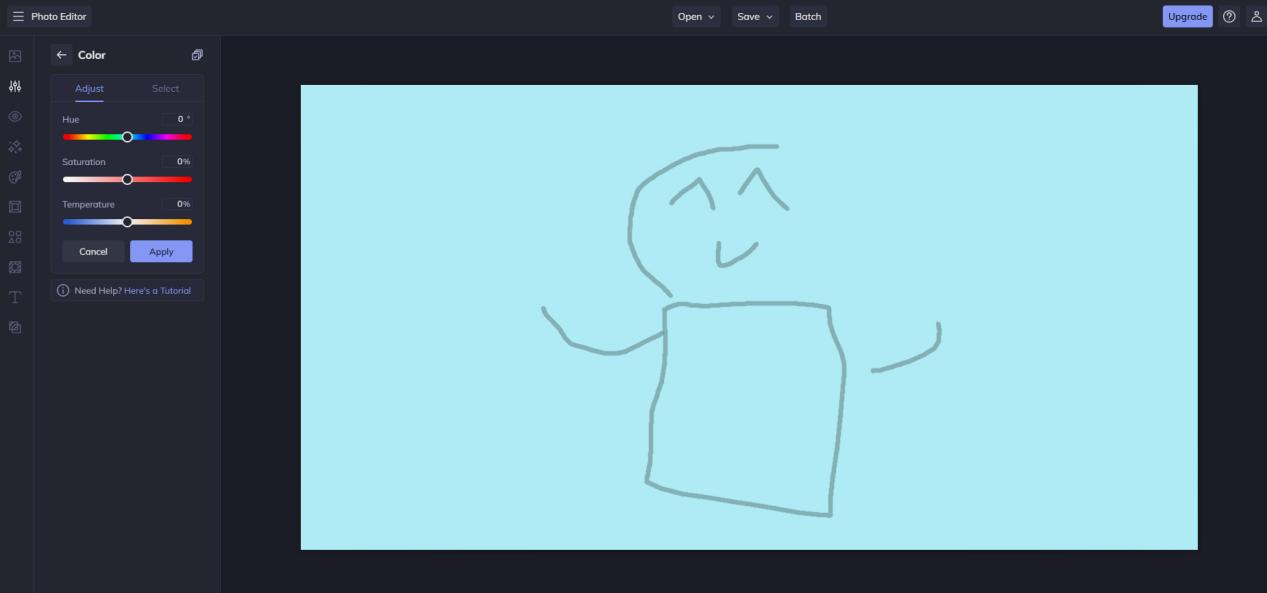Image resolution: width=1267 pixels, height=593 pixels.
Task: Expand the Open dropdown menu
Action: pos(696,16)
